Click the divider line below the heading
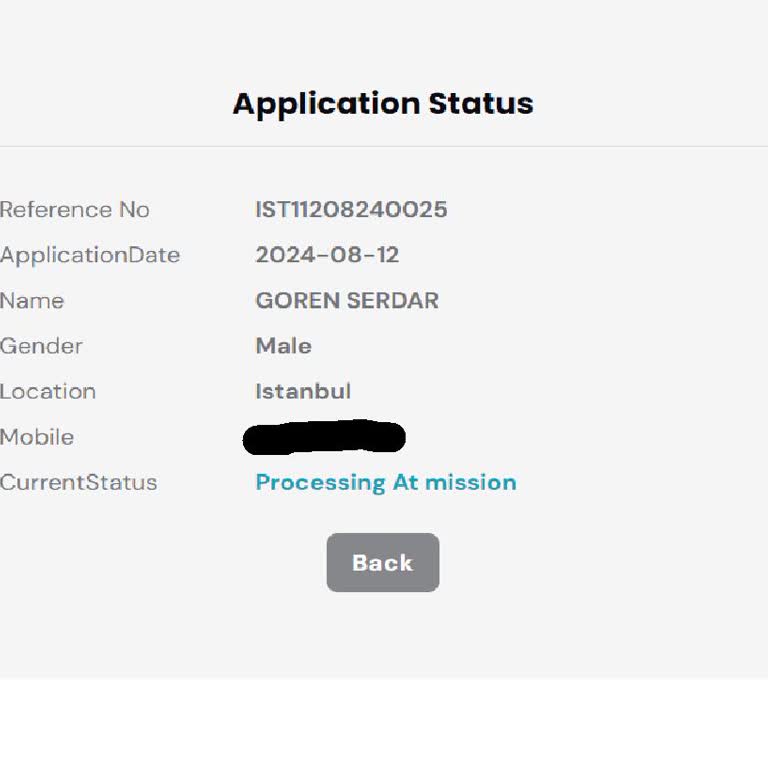Image resolution: width=768 pixels, height=768 pixels. (384, 147)
